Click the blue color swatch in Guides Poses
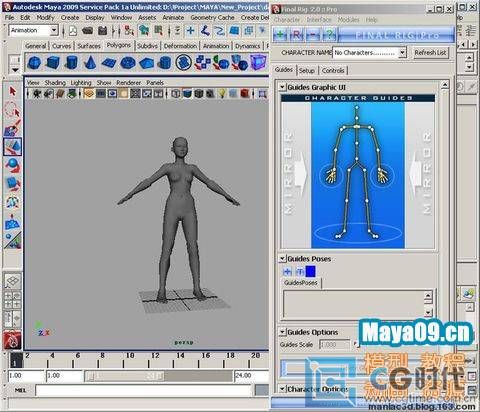480x412 pixels. pyautogui.click(x=310, y=271)
